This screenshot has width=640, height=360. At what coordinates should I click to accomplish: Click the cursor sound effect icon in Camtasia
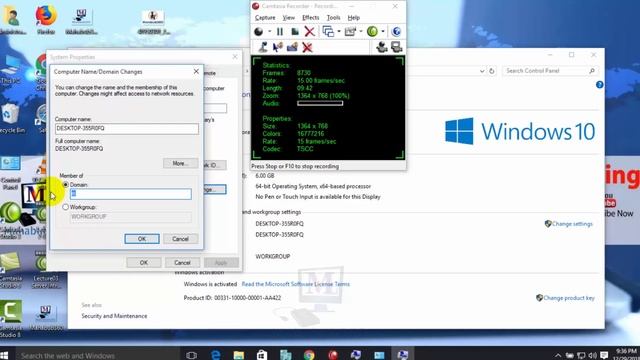point(278,47)
